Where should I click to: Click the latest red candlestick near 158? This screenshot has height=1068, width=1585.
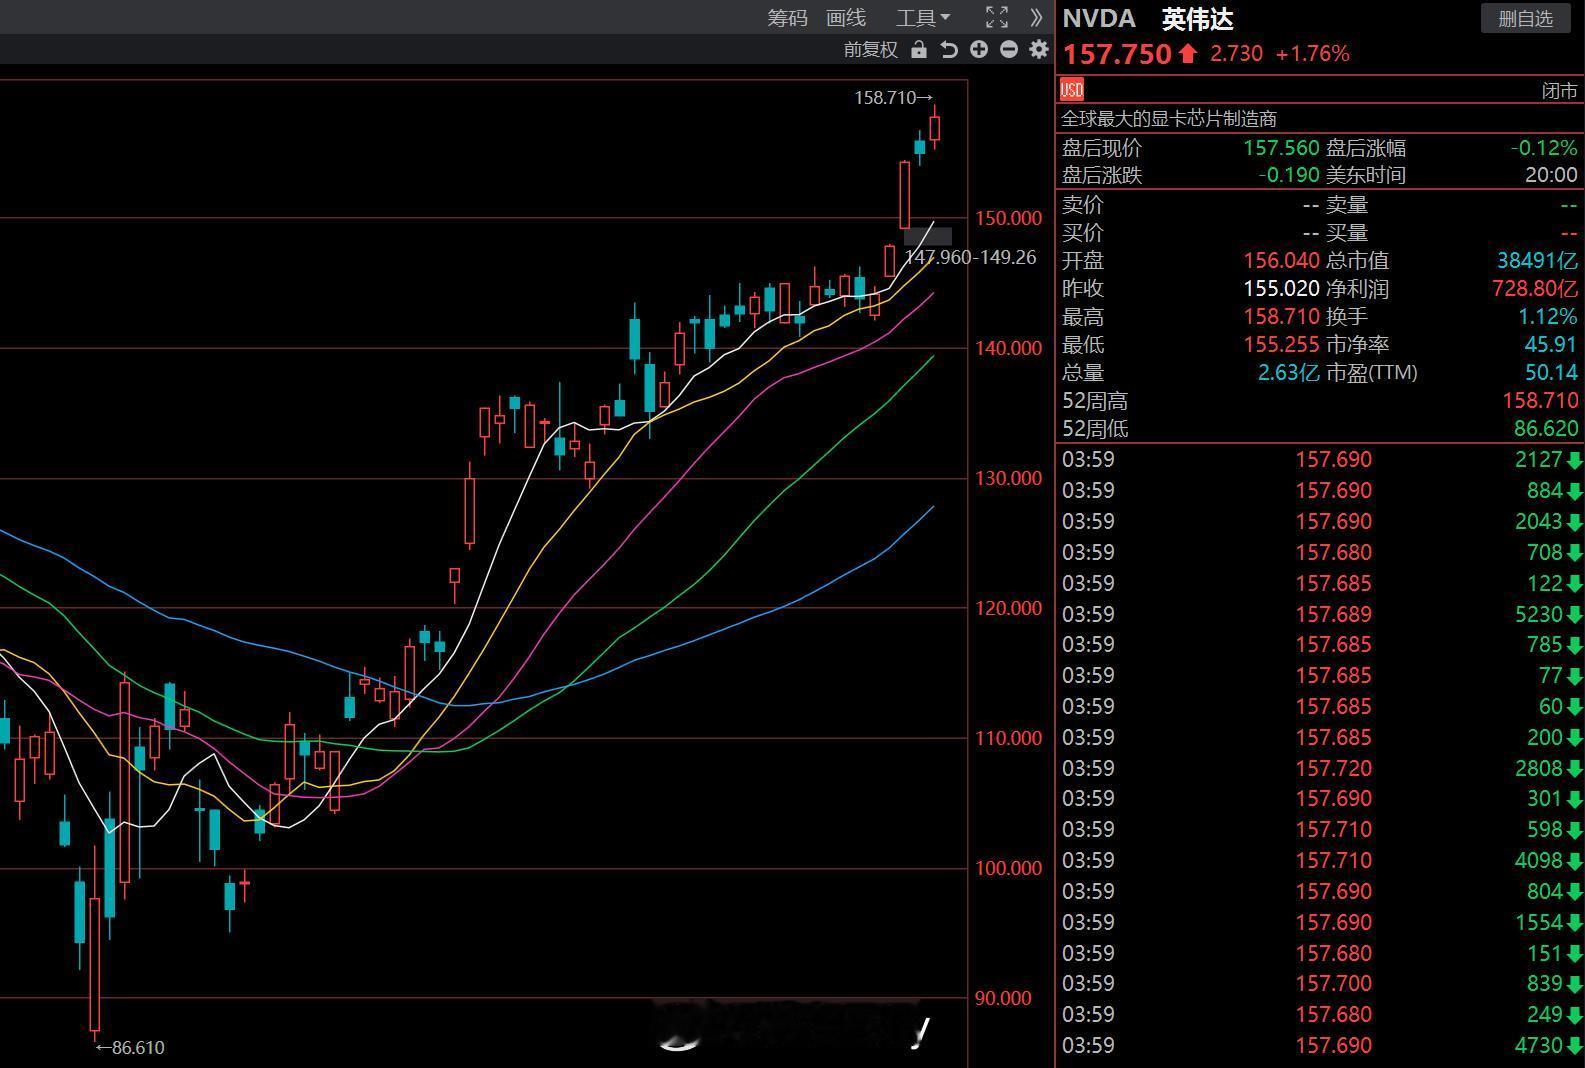(935, 128)
